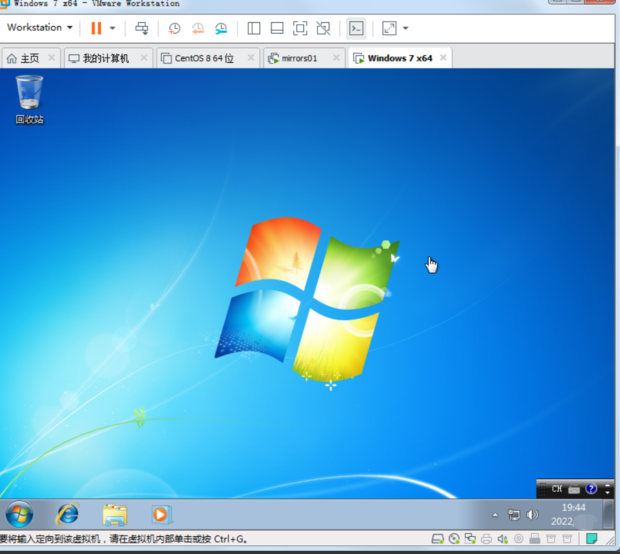The height and width of the screenshot is (554, 620).
Task: Close the mirrors01 tab
Action: point(336,58)
